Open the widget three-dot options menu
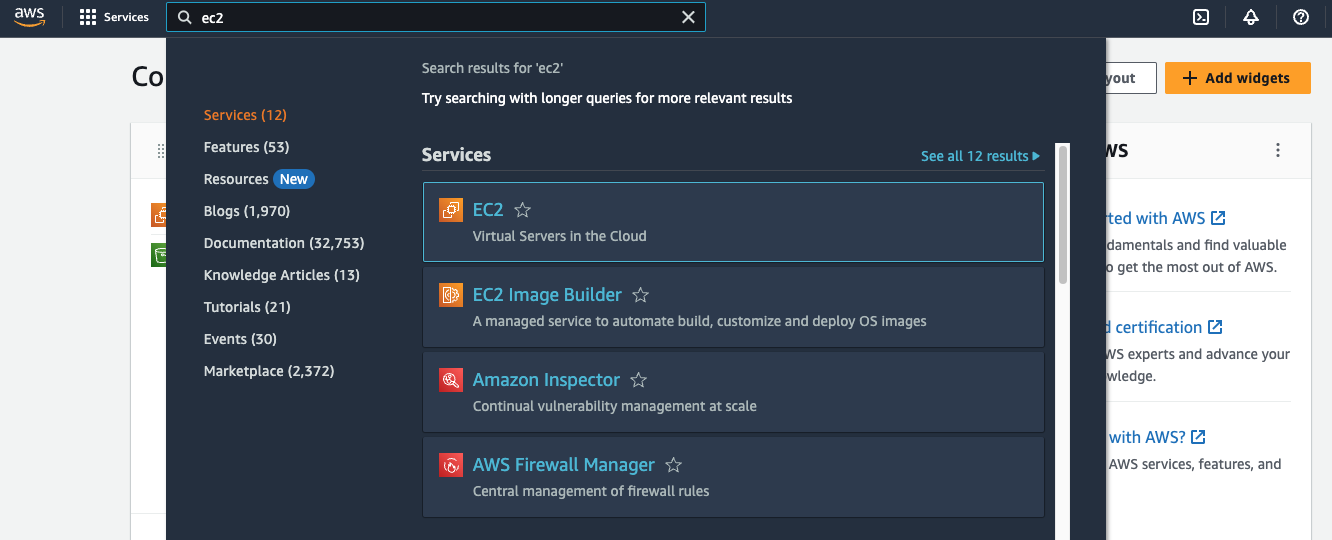The image size is (1332, 540). 1278,151
